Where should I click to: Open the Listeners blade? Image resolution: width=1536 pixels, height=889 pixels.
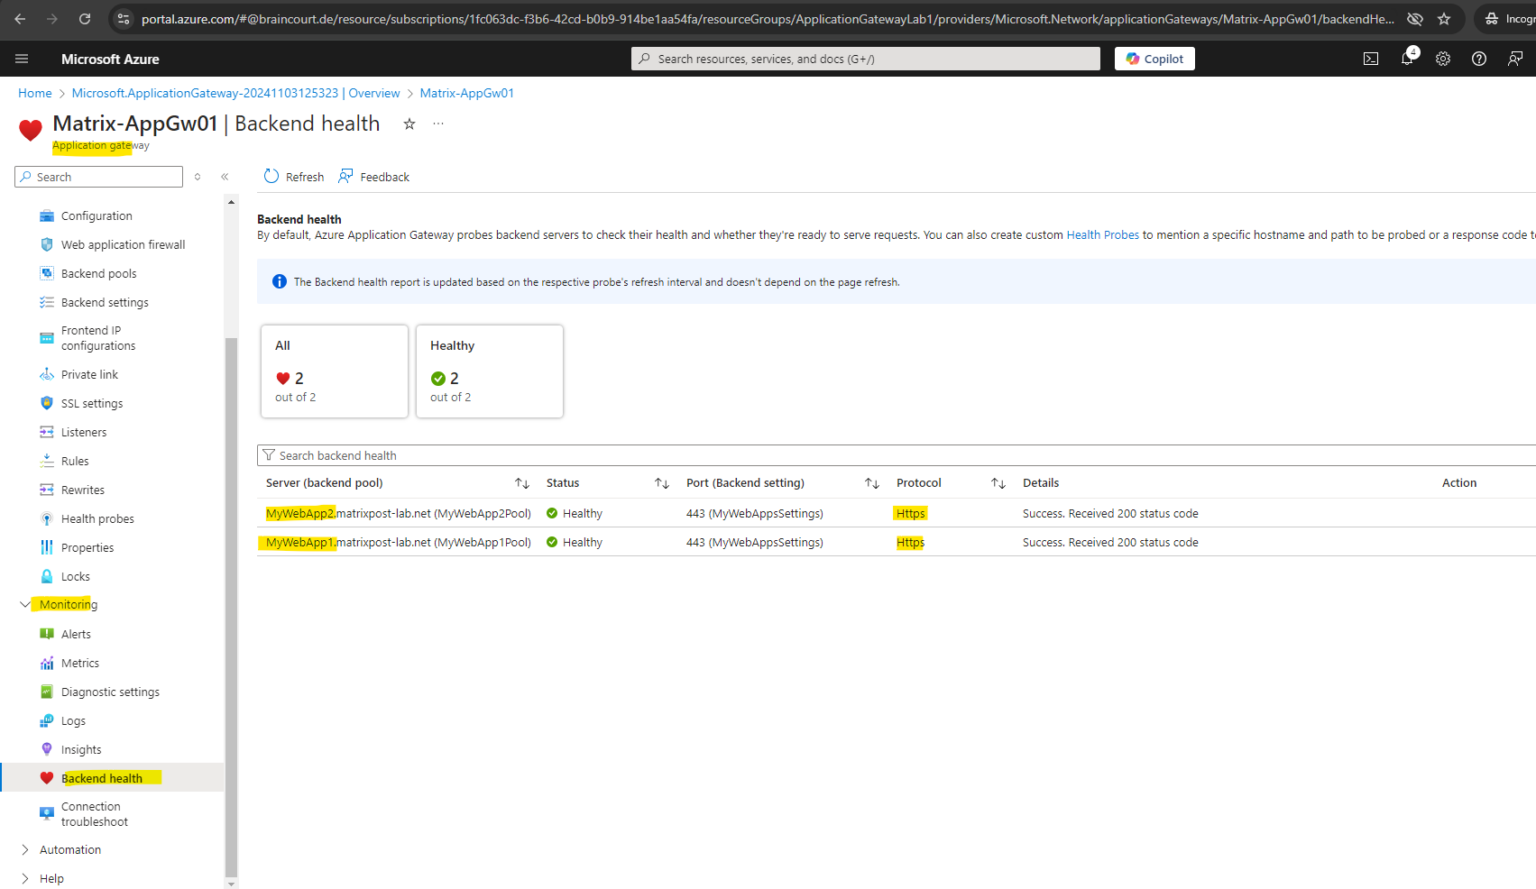(82, 431)
